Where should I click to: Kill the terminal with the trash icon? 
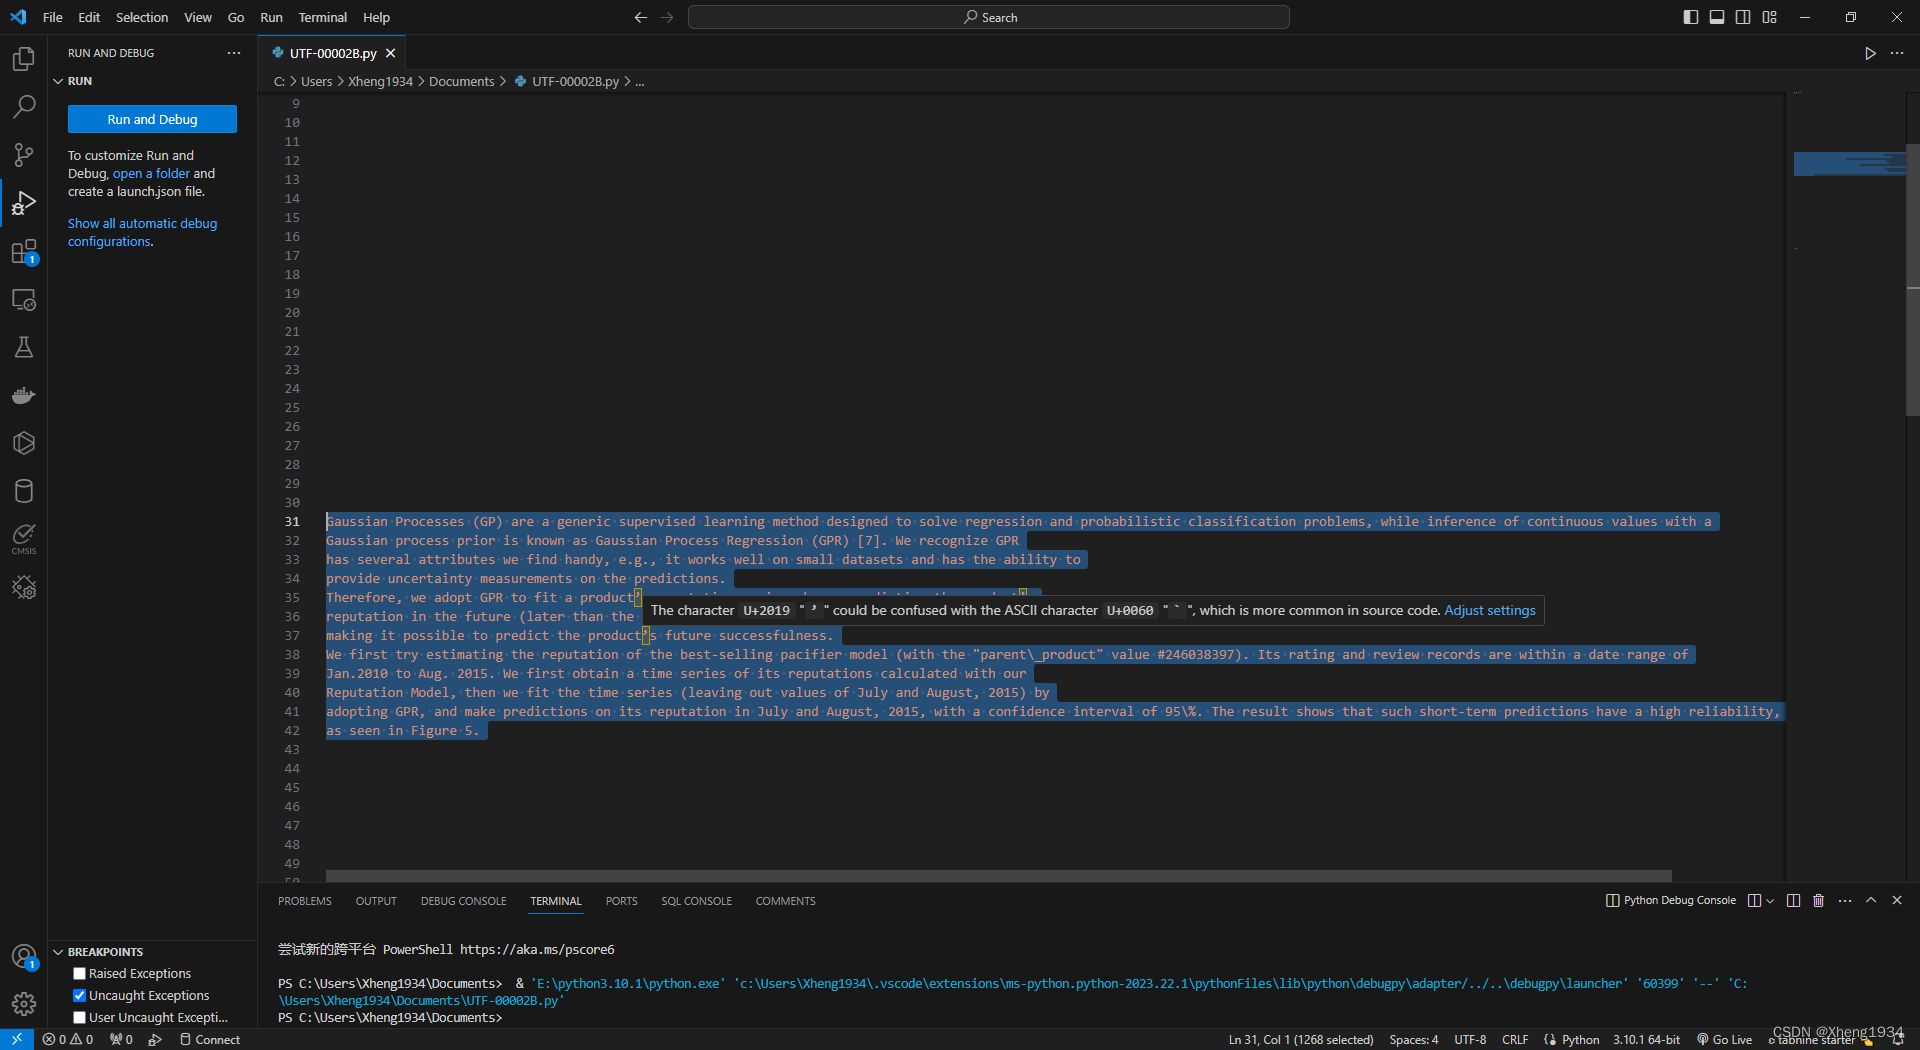pos(1817,900)
